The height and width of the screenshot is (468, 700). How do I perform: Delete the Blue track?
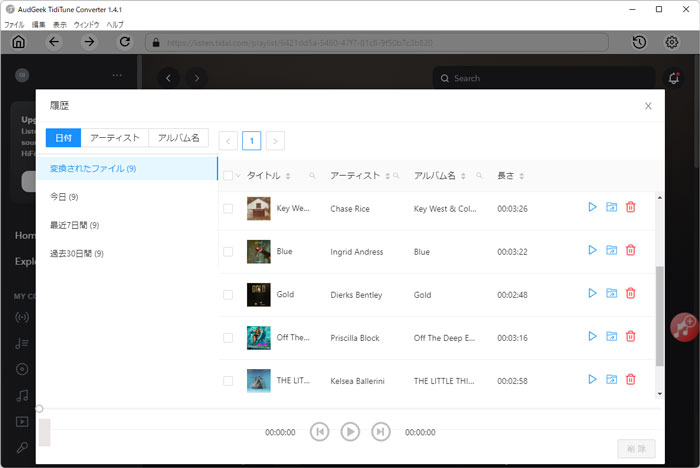(x=630, y=250)
